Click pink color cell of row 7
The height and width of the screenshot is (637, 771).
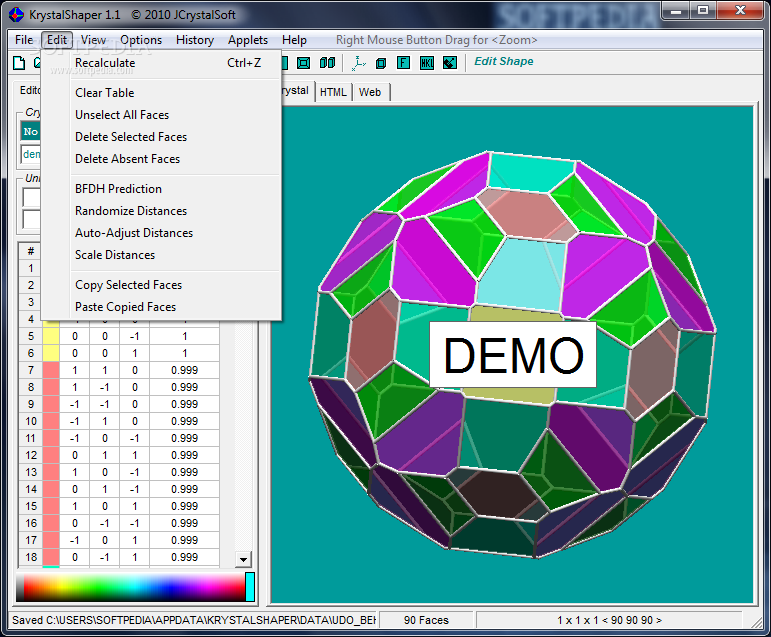[x=51, y=370]
